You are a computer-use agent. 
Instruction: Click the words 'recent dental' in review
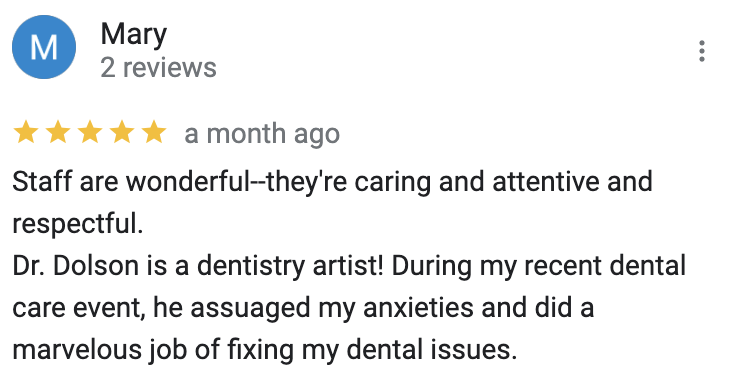[x=605, y=266]
